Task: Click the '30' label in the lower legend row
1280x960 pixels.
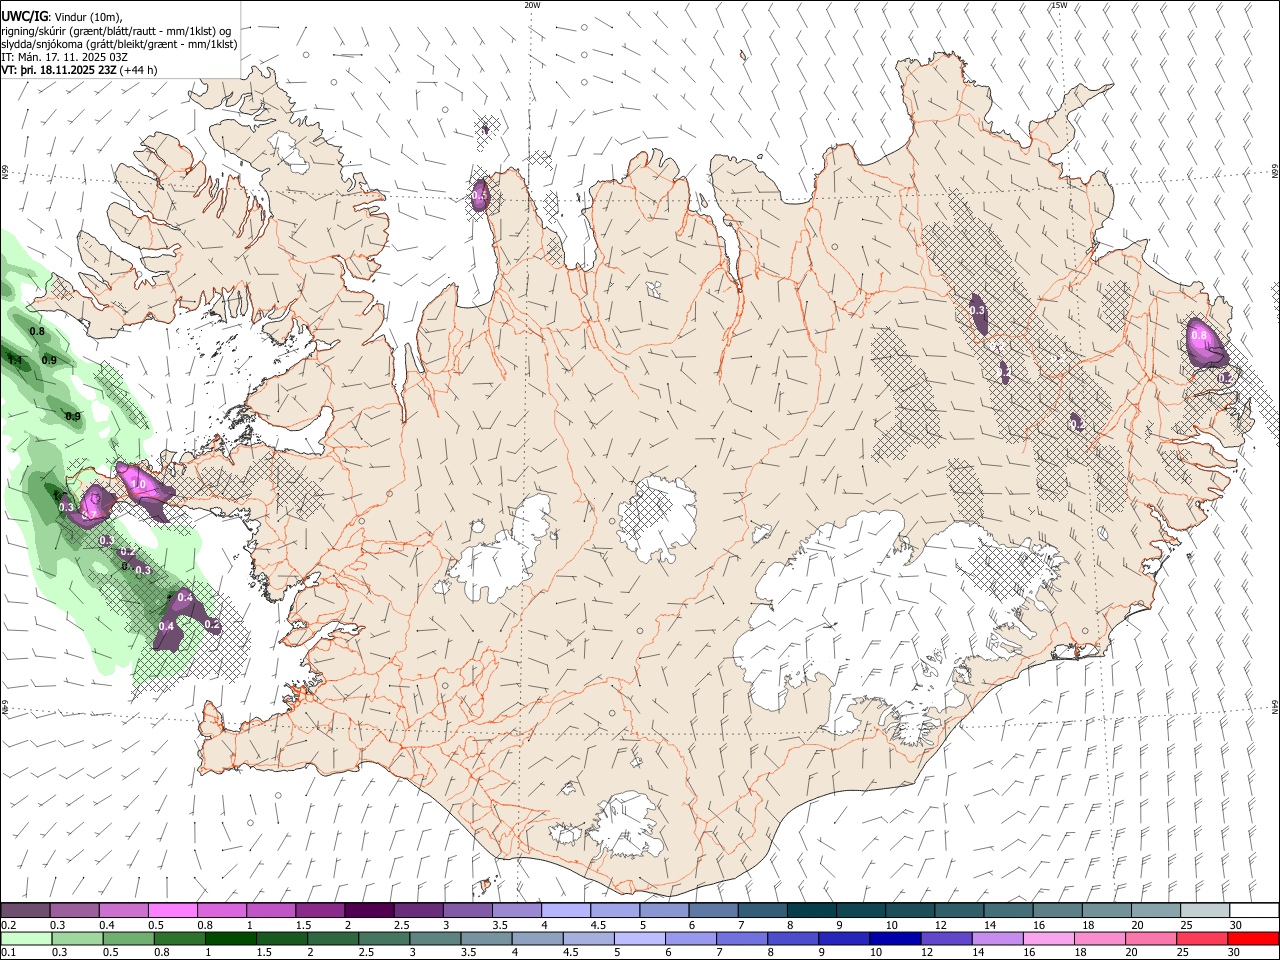Action: (x=1235, y=953)
